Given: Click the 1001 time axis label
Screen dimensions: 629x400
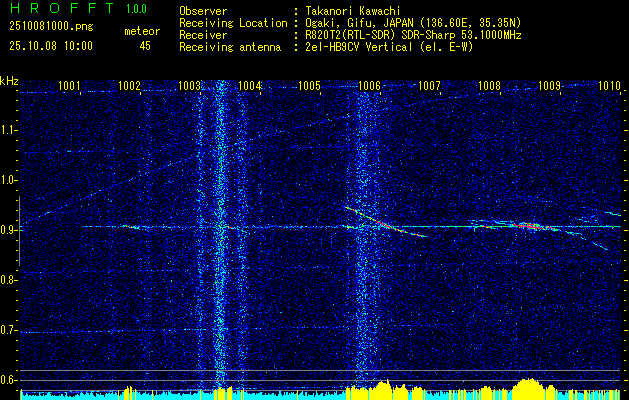Looking at the screenshot, I should pyautogui.click(x=69, y=85).
